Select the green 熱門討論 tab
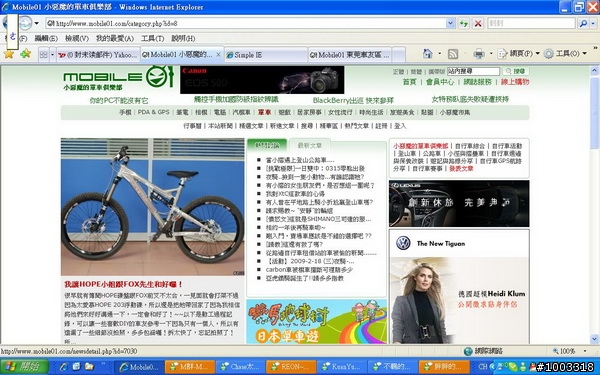 click(x=267, y=145)
